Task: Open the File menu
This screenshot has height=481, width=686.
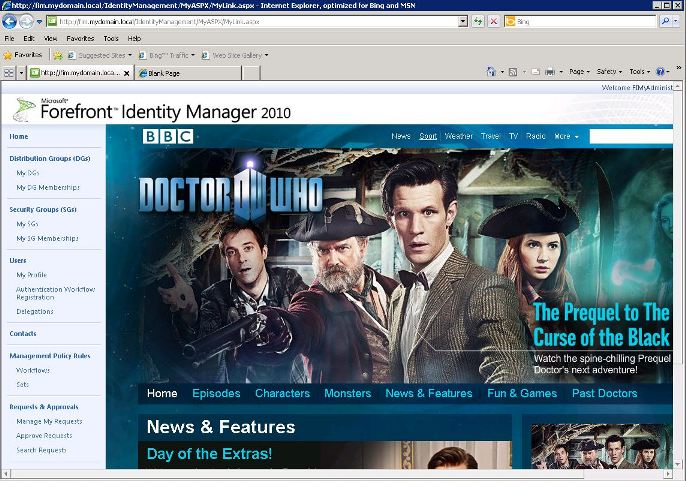Action: (9, 39)
